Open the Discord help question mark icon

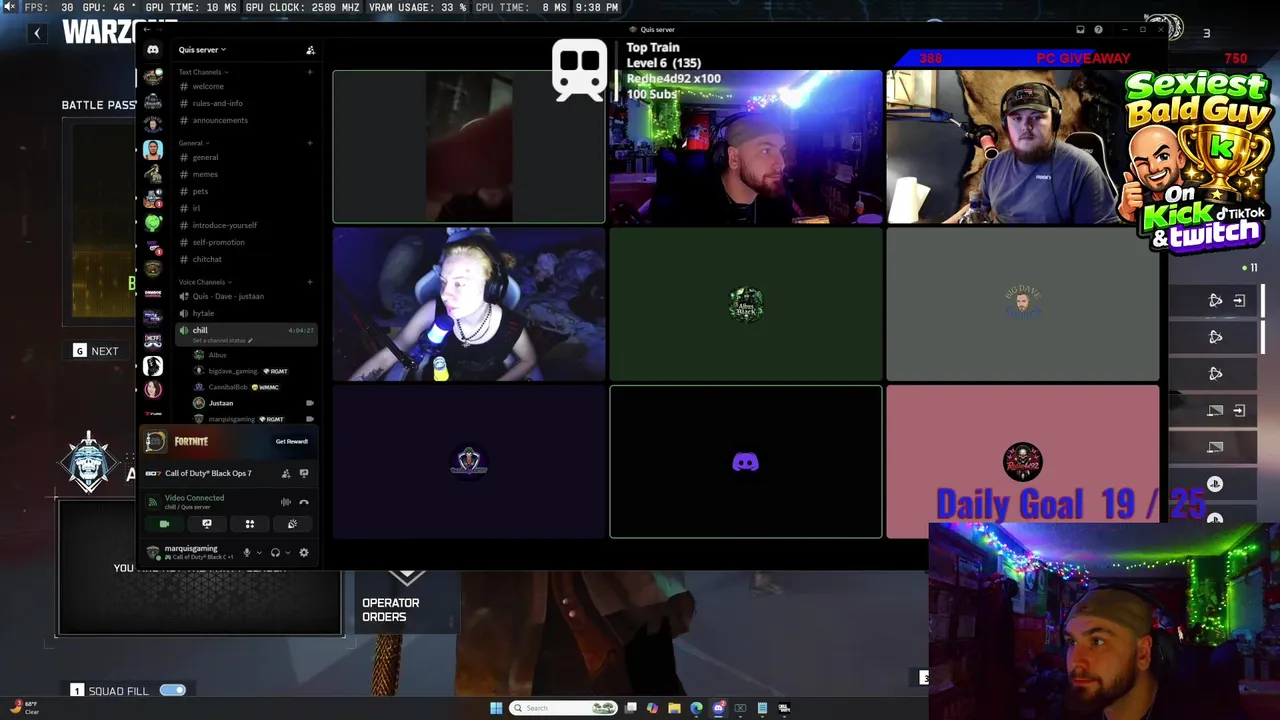click(1098, 29)
